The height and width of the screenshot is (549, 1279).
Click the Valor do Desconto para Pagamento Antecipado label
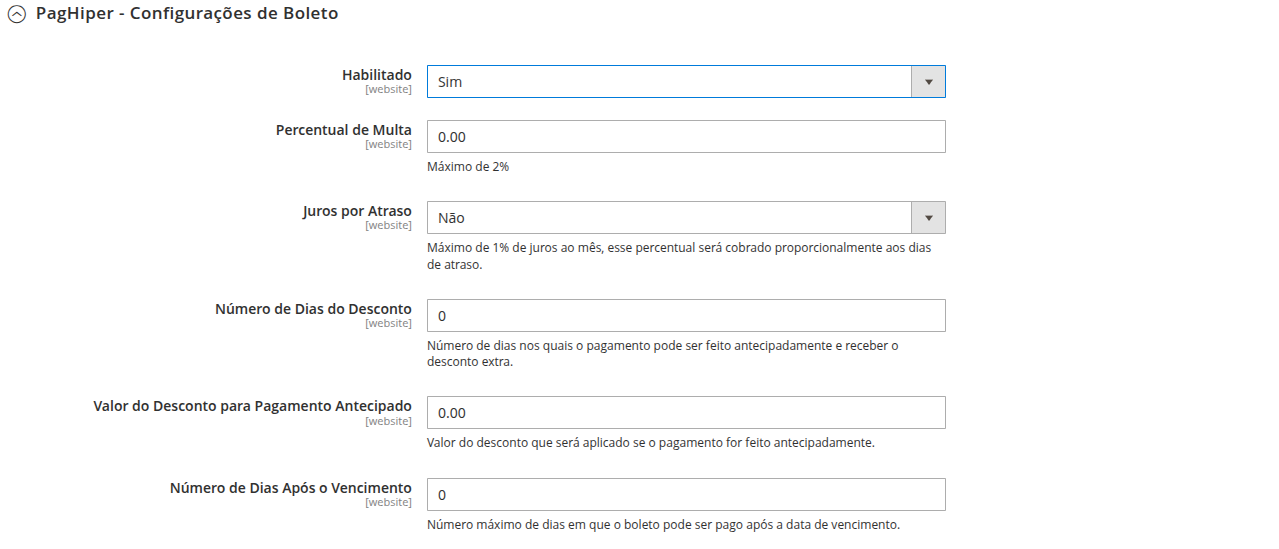(252, 406)
